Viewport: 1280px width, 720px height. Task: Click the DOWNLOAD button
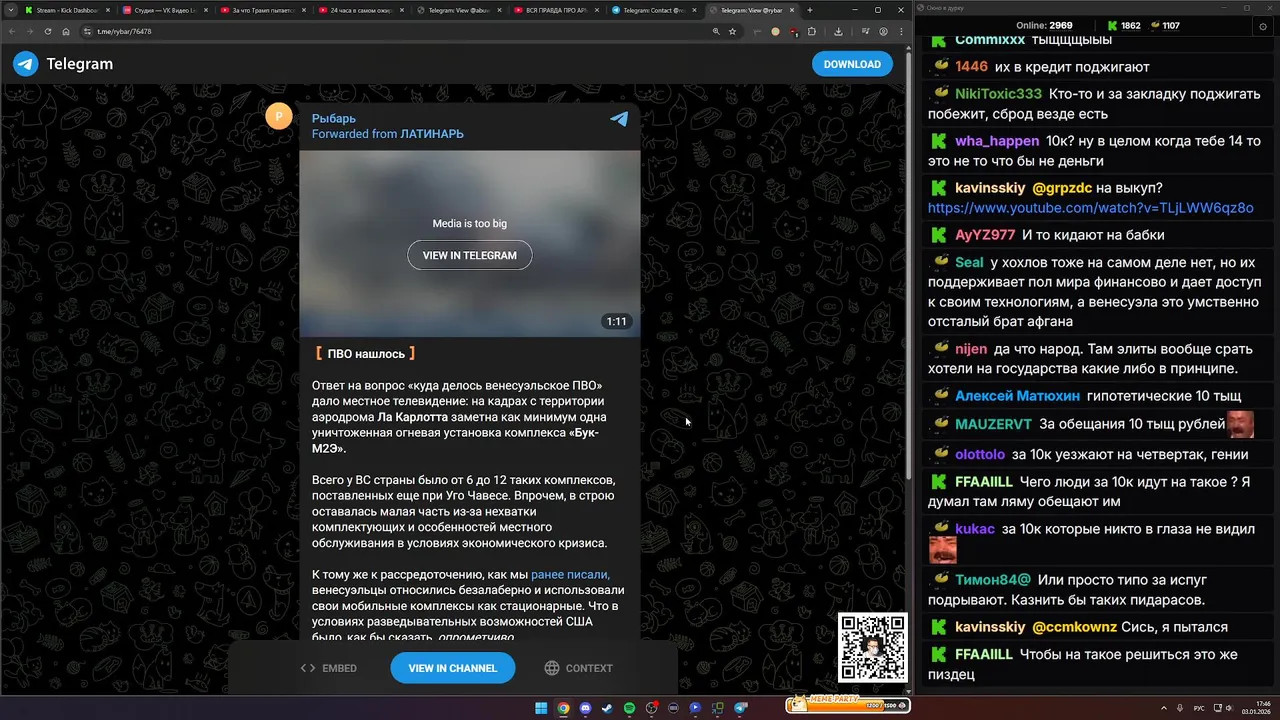click(852, 64)
